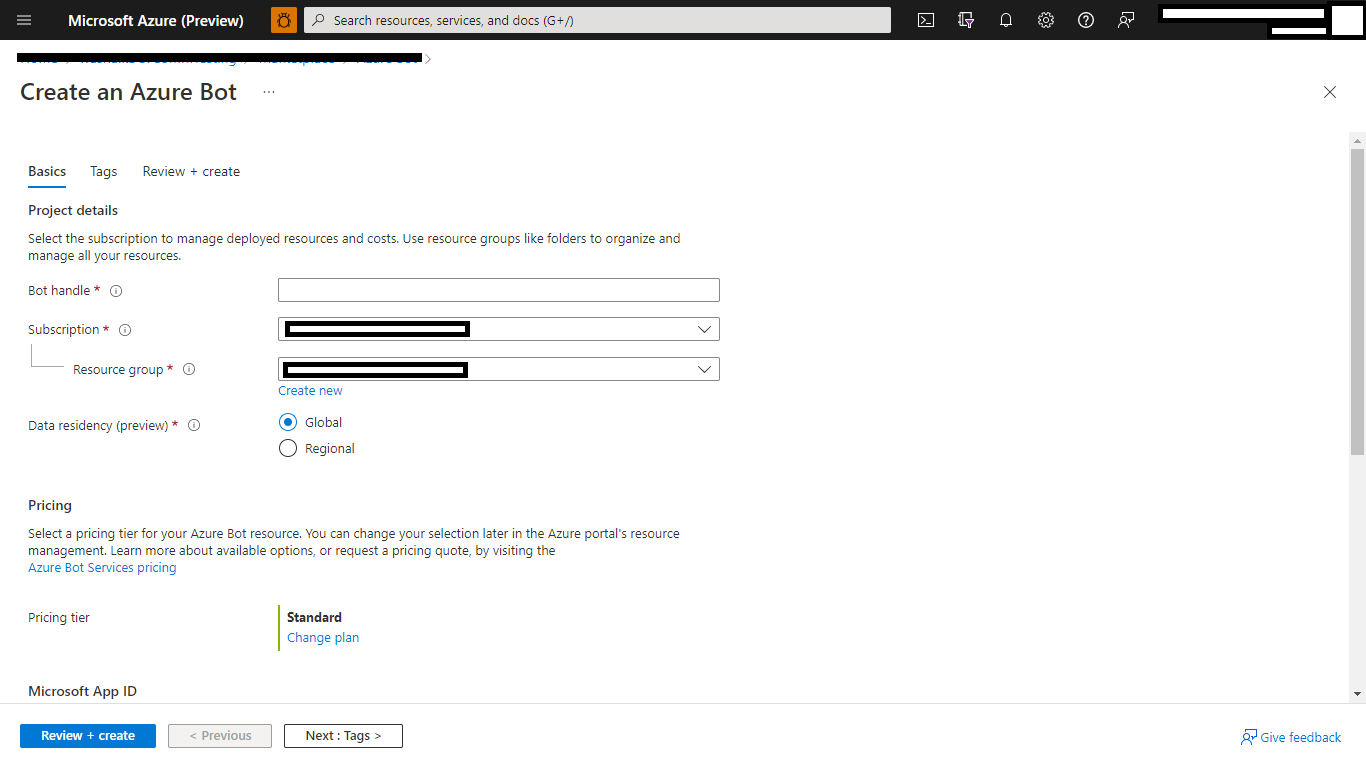
Task: Show info tooltip for Resource group
Action: point(189,369)
